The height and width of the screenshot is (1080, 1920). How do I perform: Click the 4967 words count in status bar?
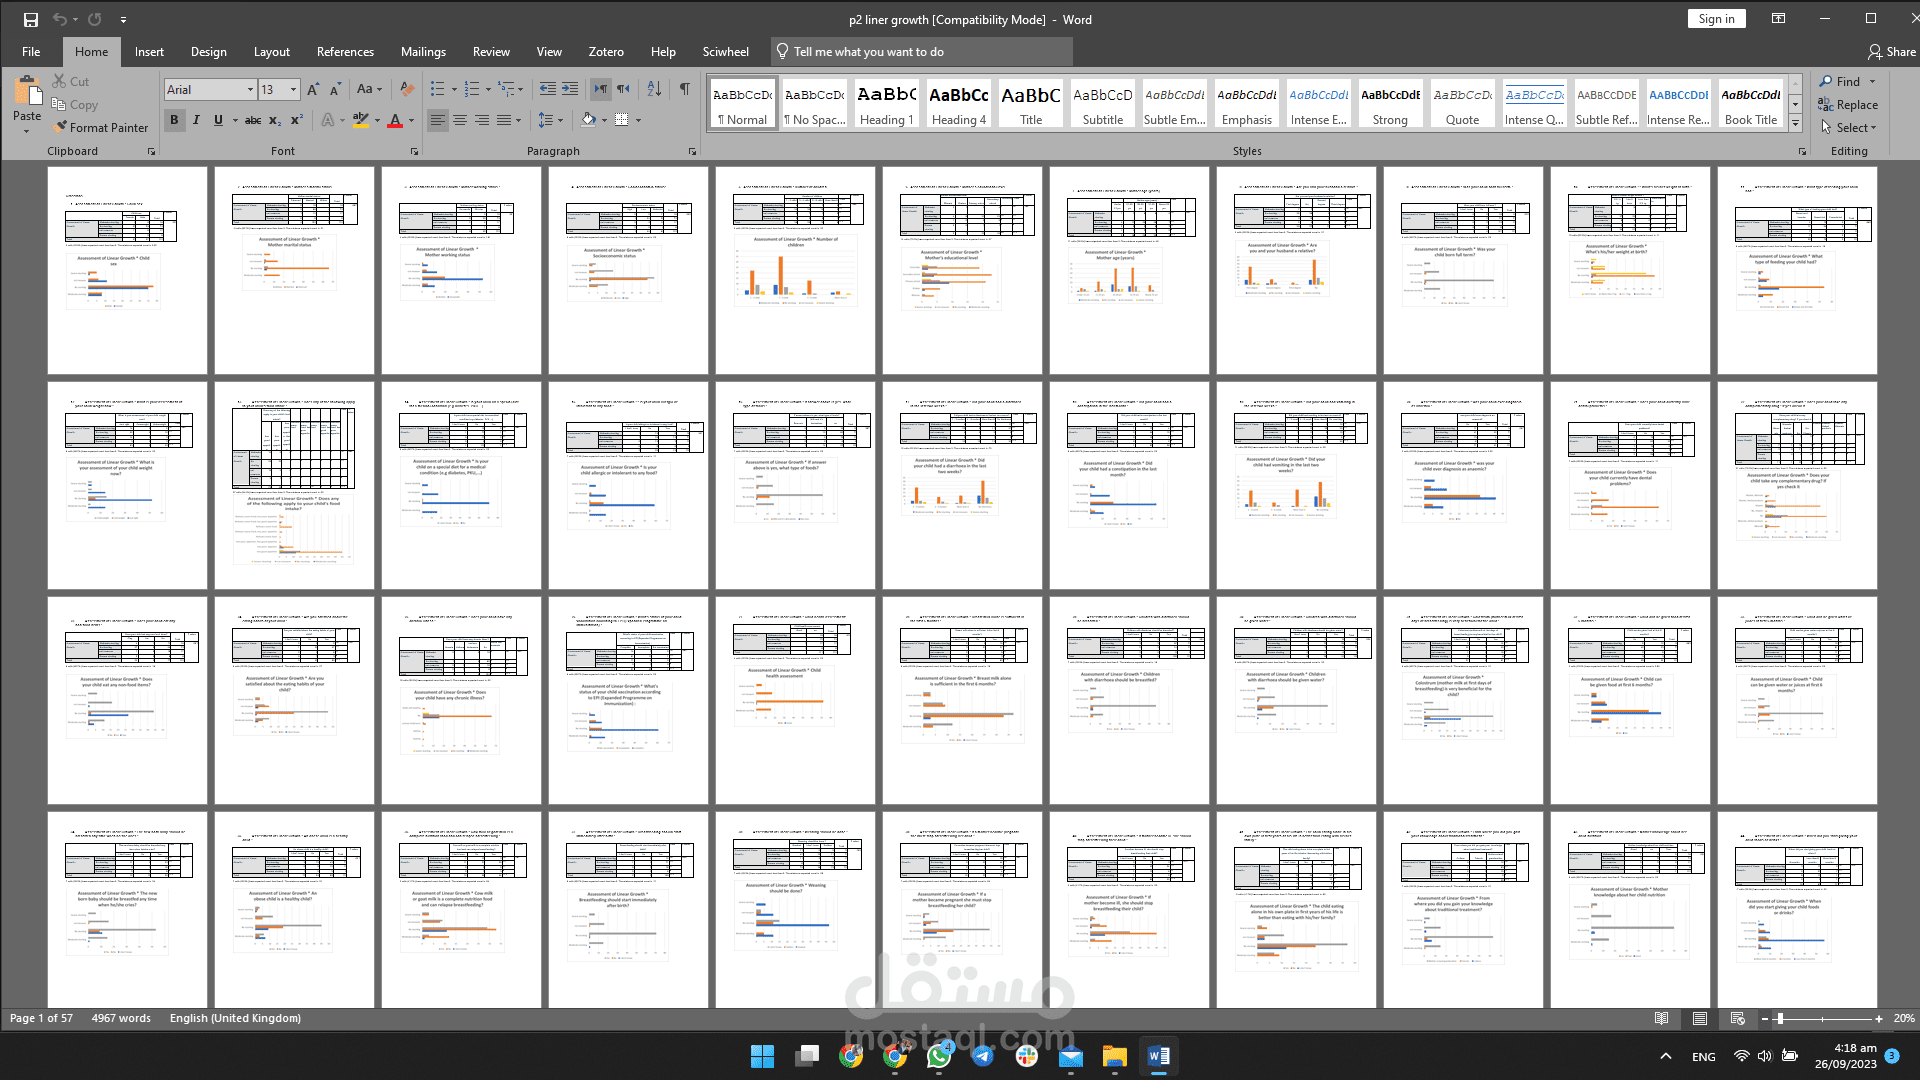click(121, 1018)
